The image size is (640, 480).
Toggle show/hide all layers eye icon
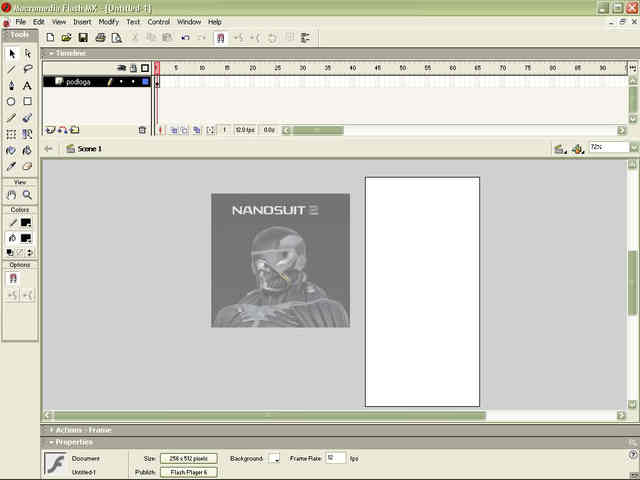point(122,68)
